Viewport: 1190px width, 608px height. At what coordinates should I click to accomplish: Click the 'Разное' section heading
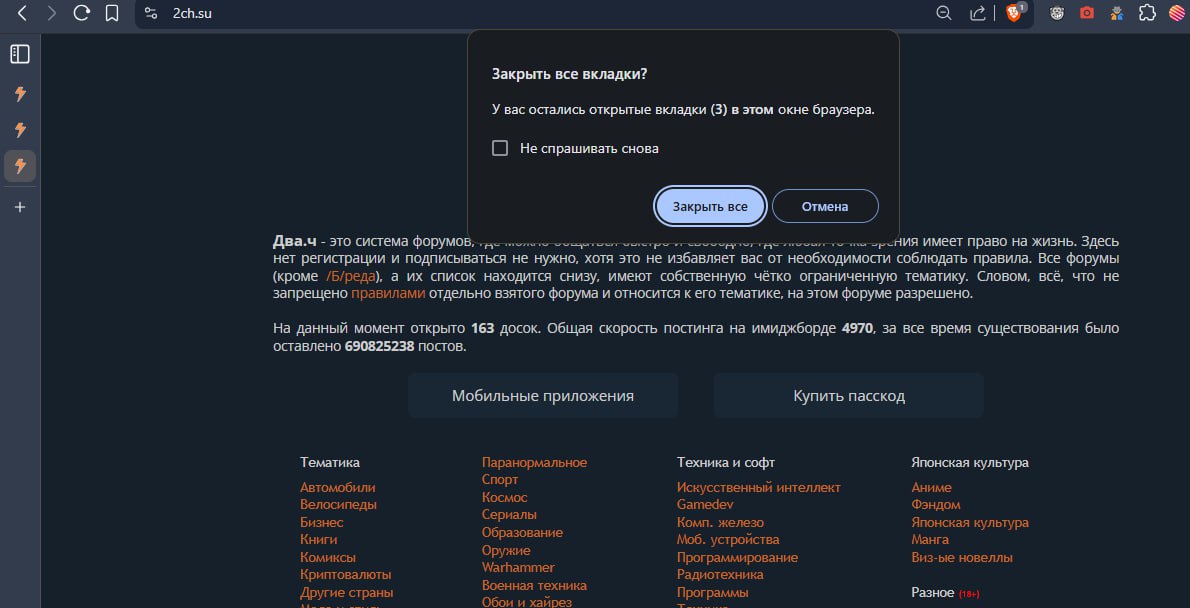click(932, 593)
